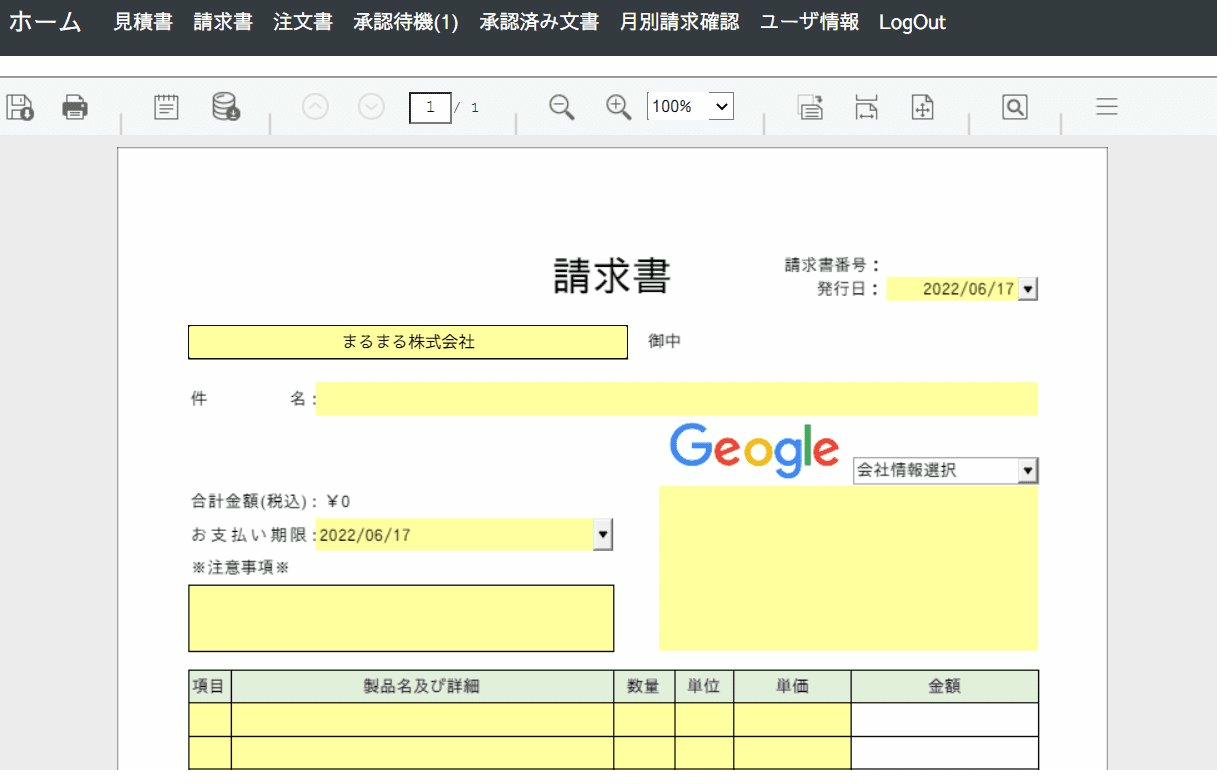The image size is (1232, 784).
Task: Click the fit-to-width toolbar icon
Action: [866, 106]
